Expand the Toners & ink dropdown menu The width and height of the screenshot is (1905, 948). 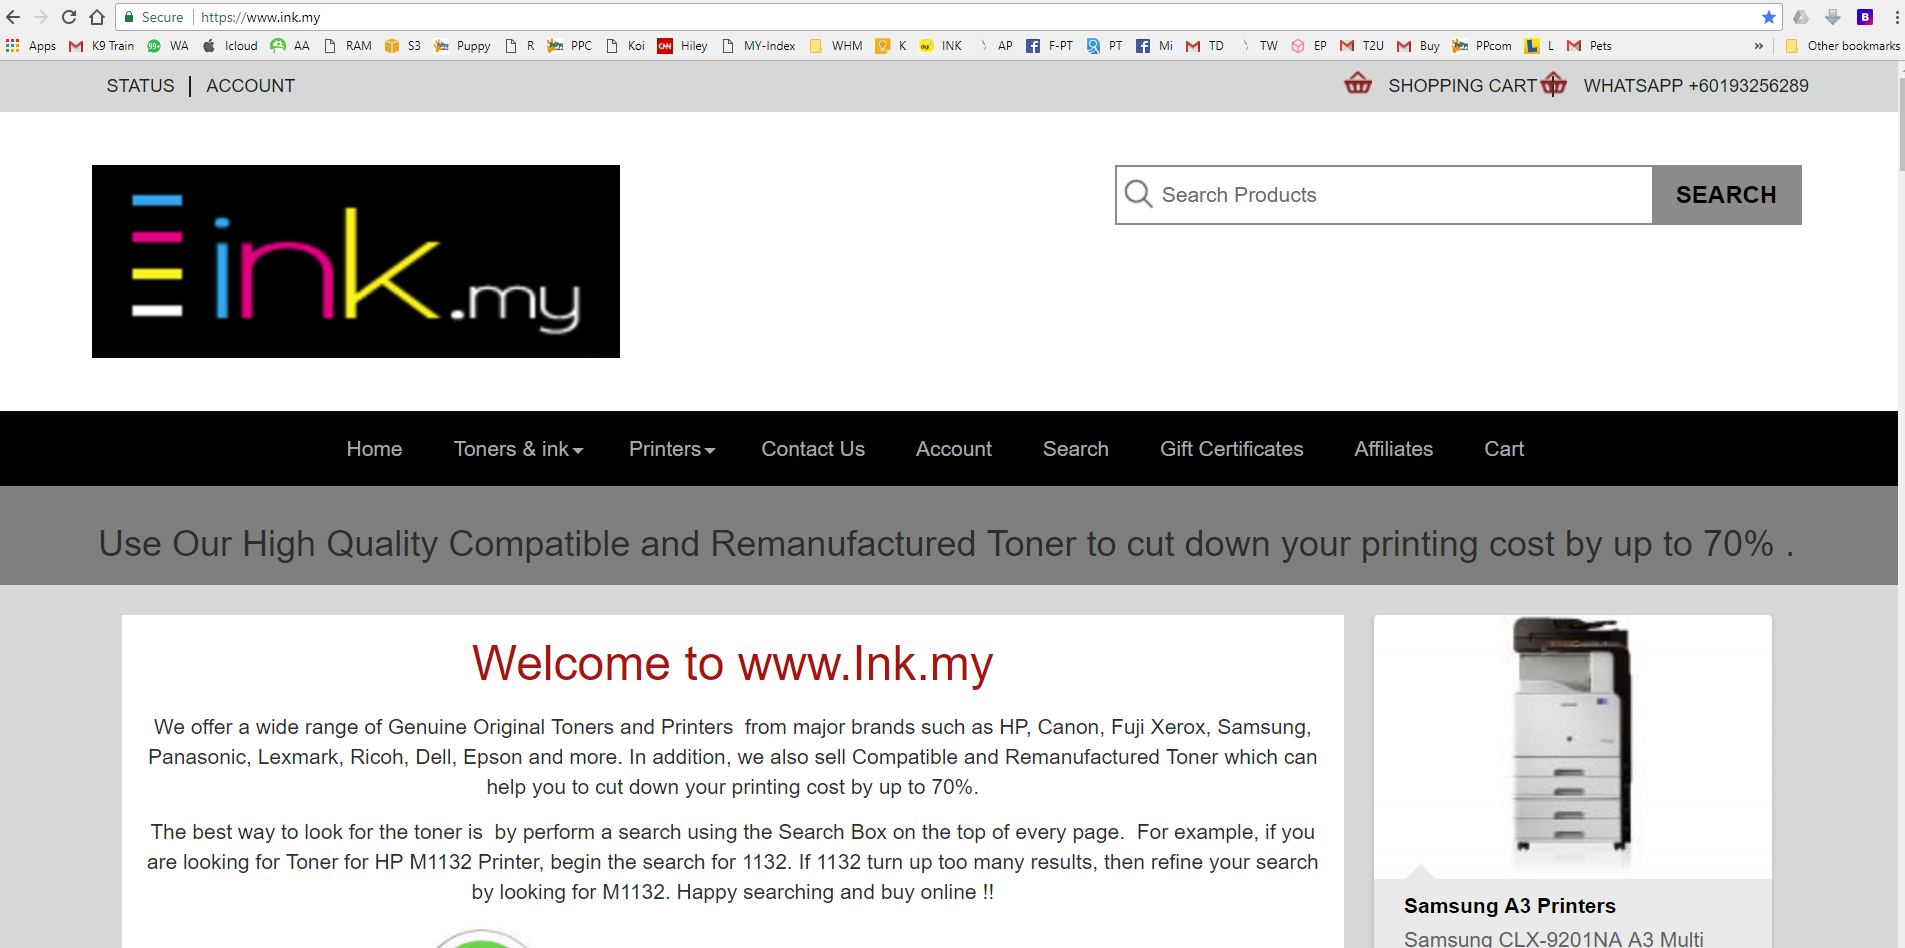[x=518, y=449]
